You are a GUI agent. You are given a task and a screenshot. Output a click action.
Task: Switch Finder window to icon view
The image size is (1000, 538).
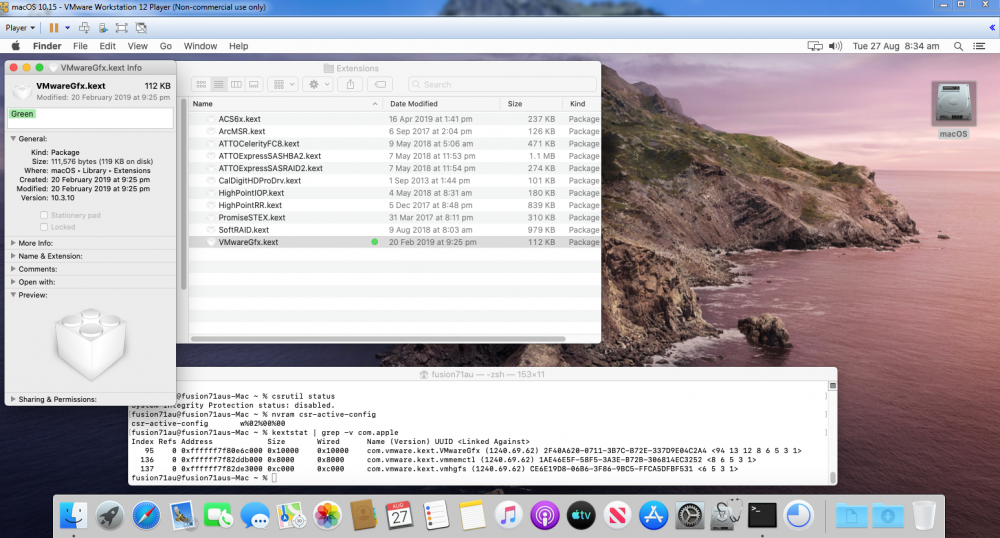(202, 84)
